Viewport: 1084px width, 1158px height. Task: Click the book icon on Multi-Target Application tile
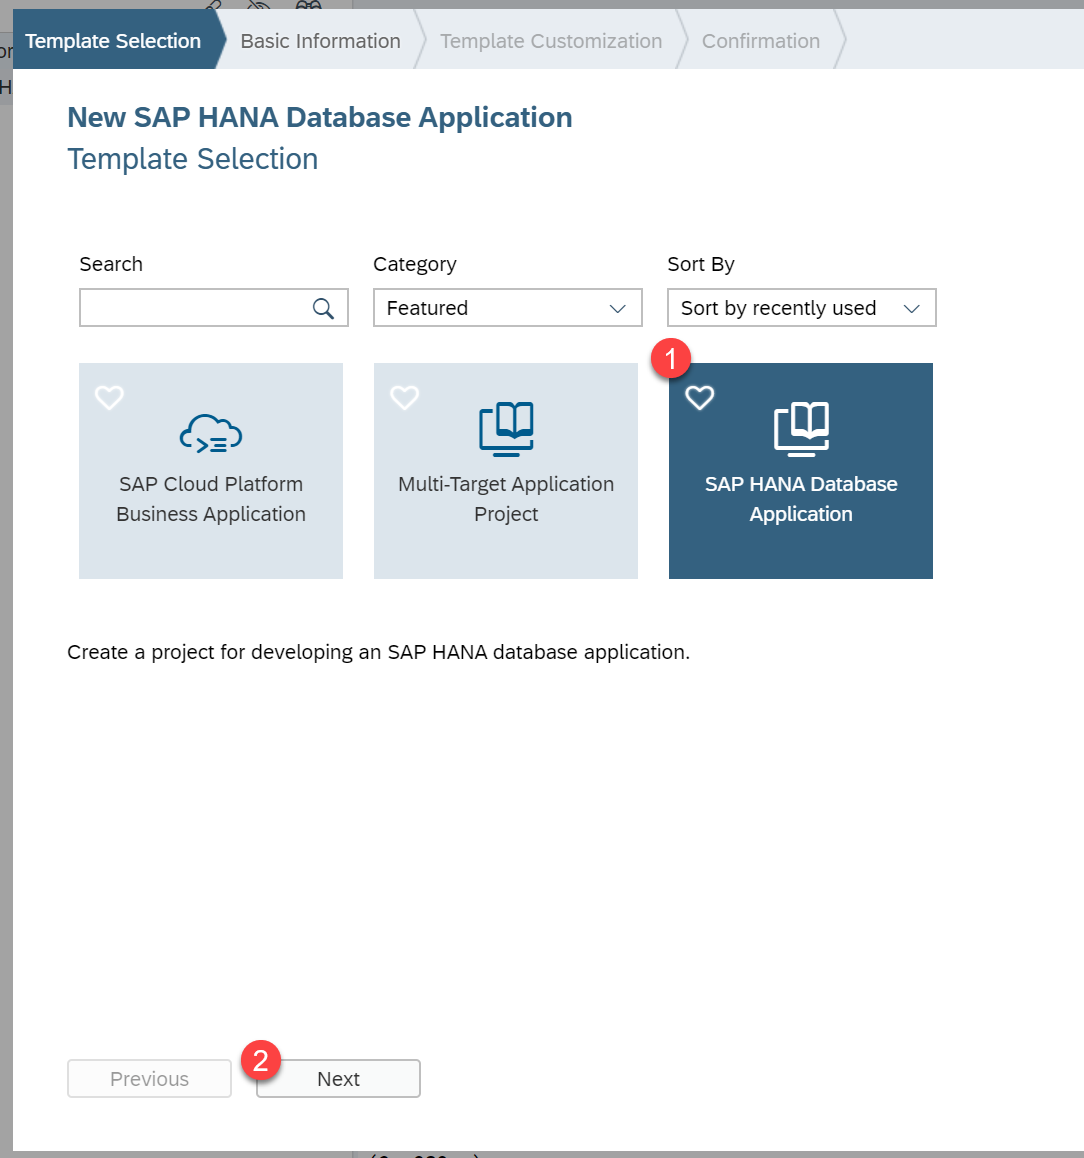(x=507, y=429)
